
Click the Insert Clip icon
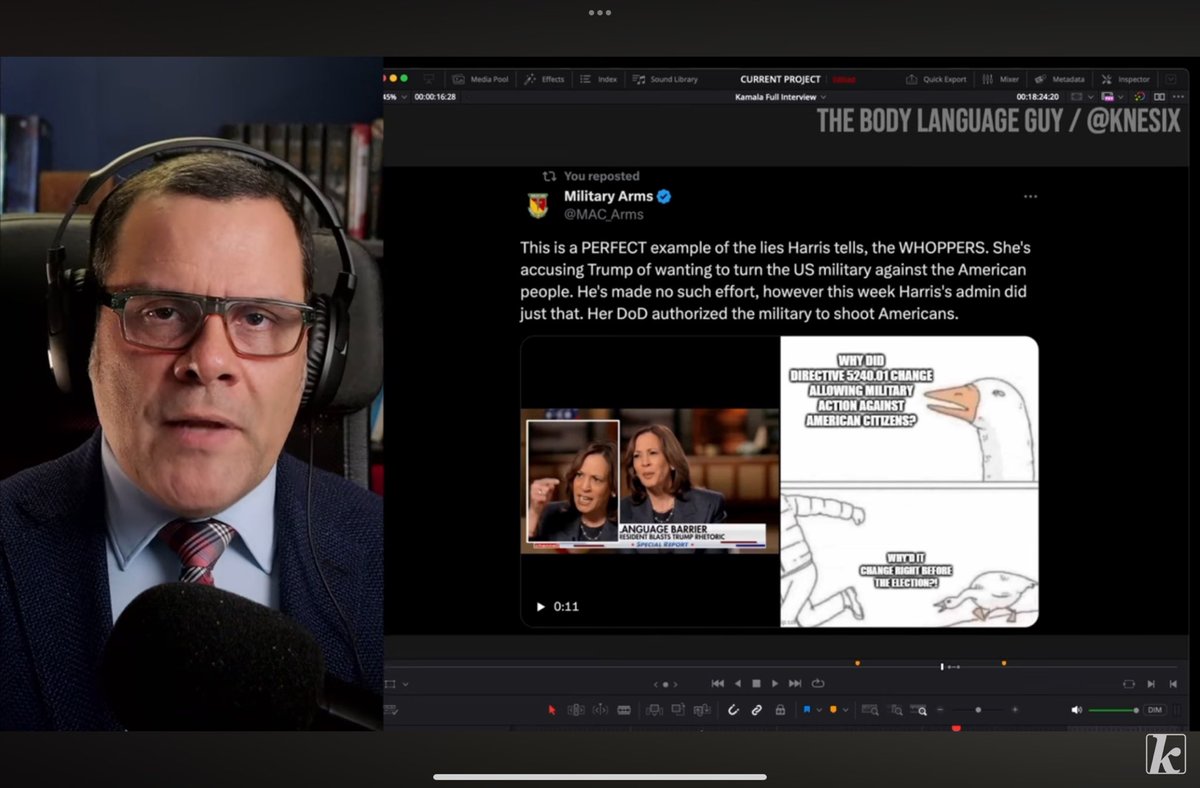pos(654,710)
